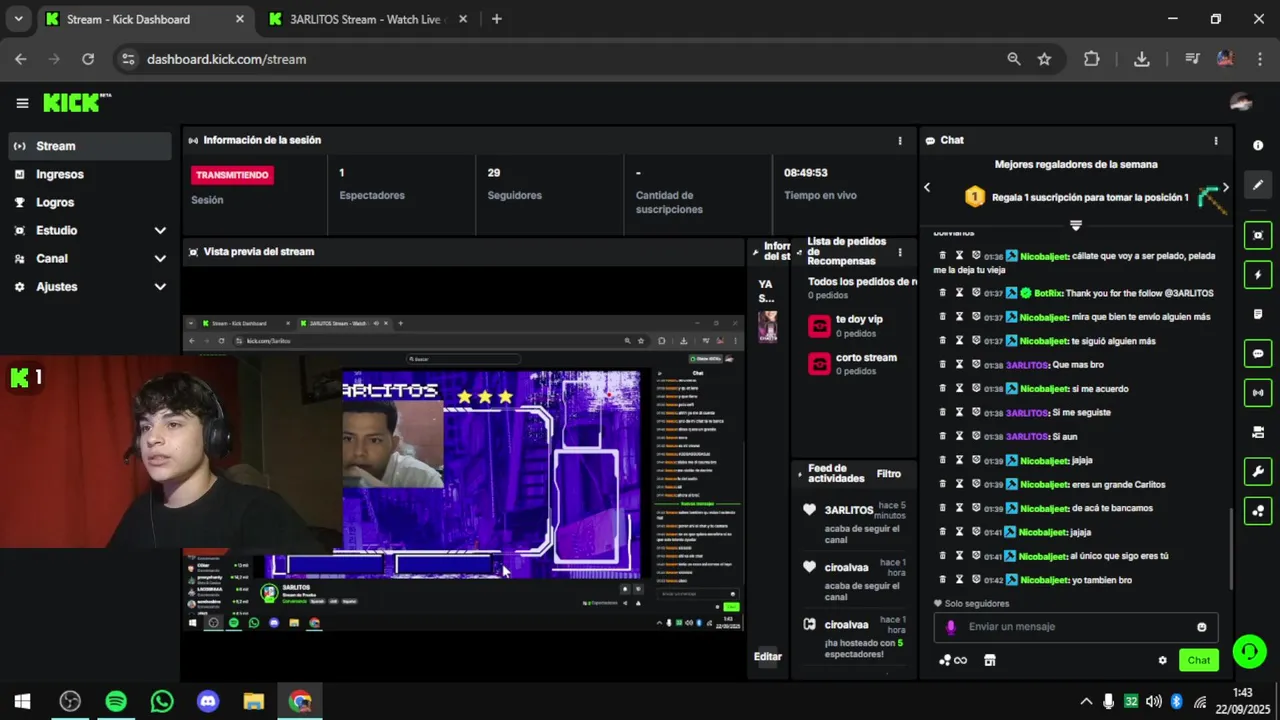Open a new browser tab
Image resolution: width=1280 pixels, height=720 pixels.
click(497, 19)
